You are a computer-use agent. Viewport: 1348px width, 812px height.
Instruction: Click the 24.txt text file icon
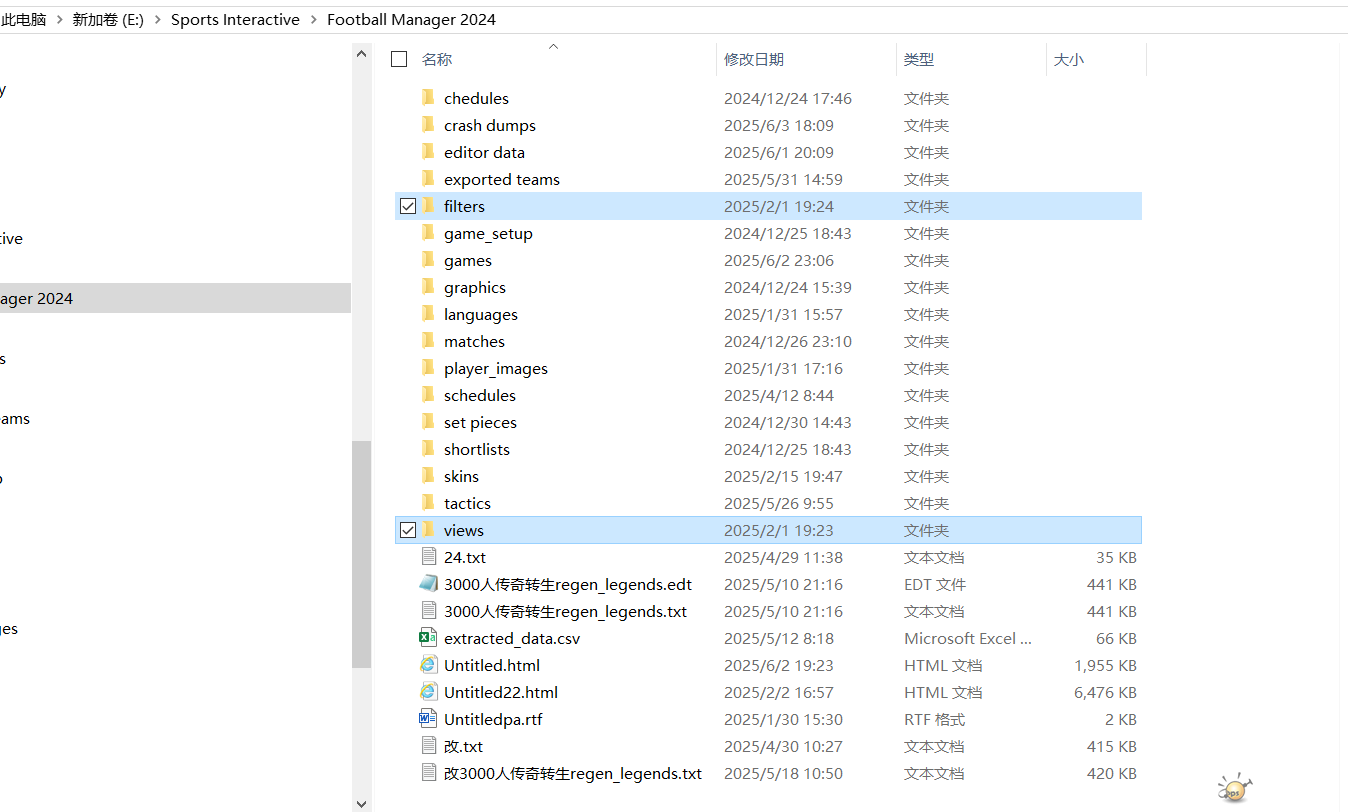[428, 557]
